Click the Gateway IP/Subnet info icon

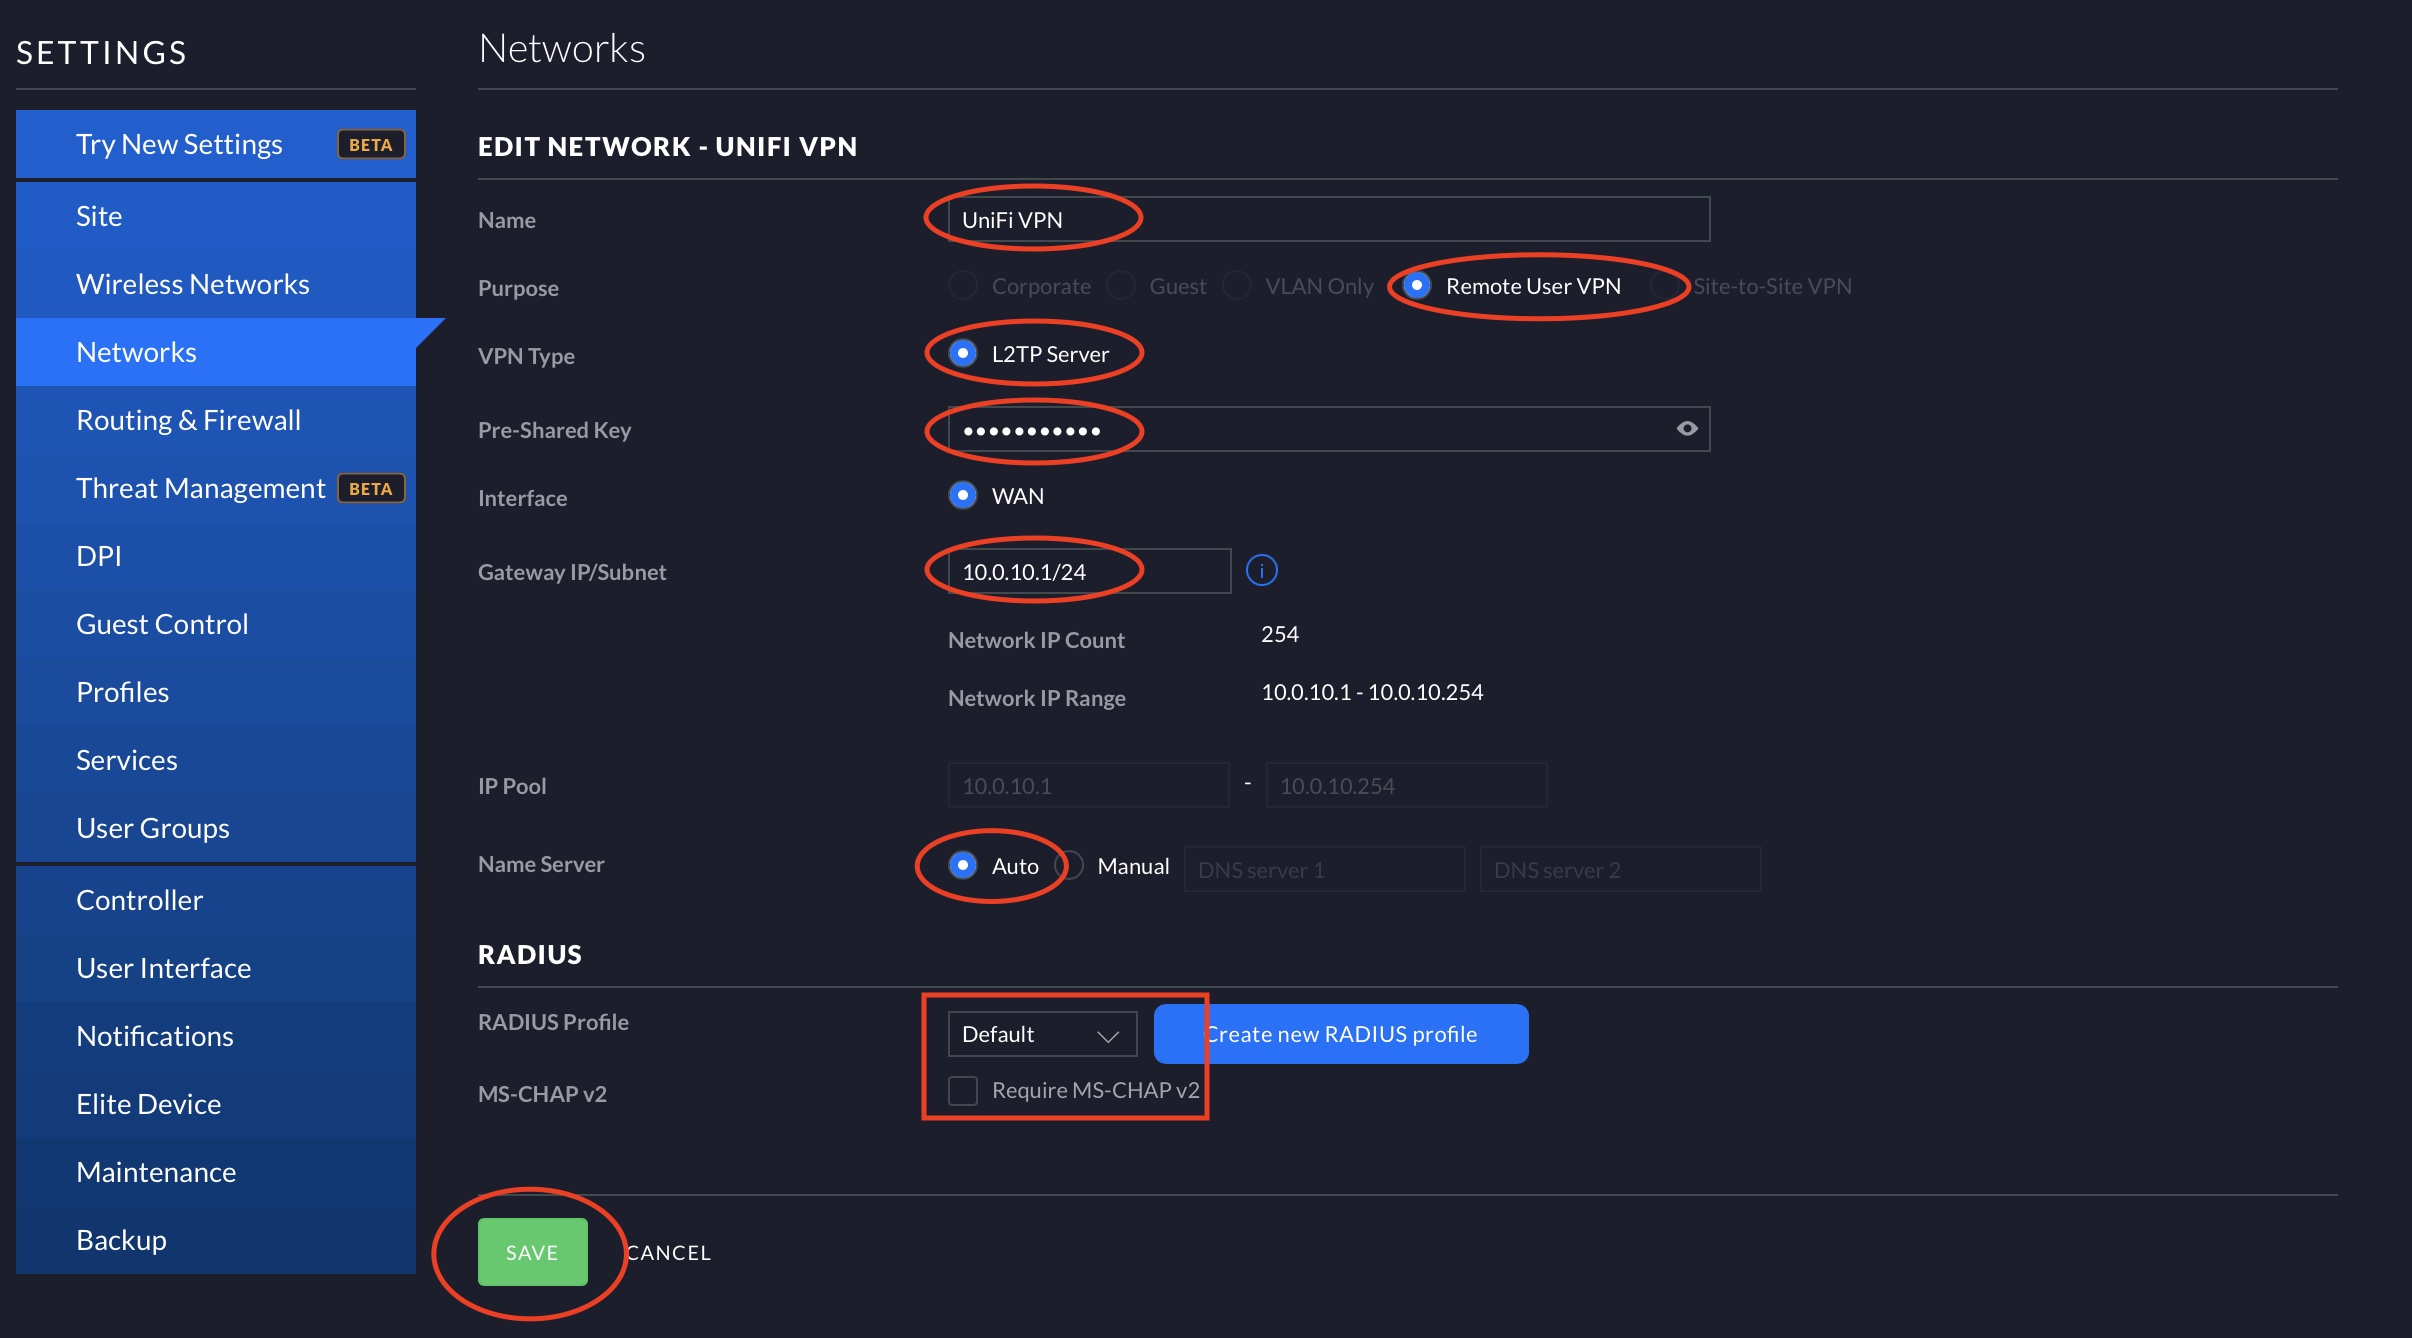(x=1262, y=571)
